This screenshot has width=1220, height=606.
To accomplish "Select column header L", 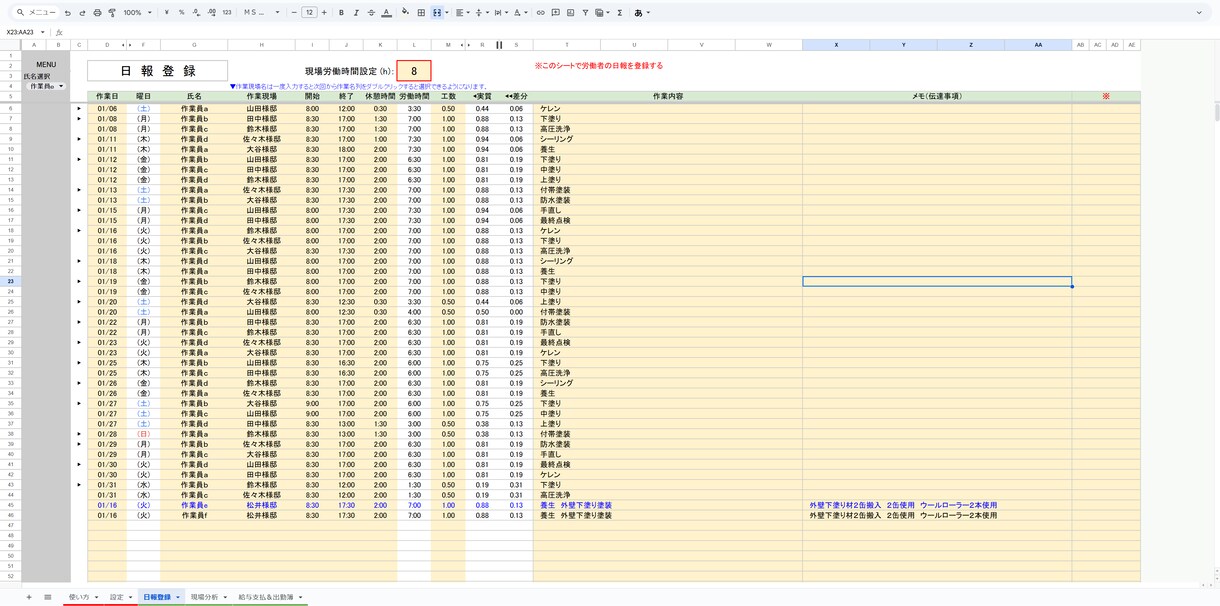I will (414, 45).
